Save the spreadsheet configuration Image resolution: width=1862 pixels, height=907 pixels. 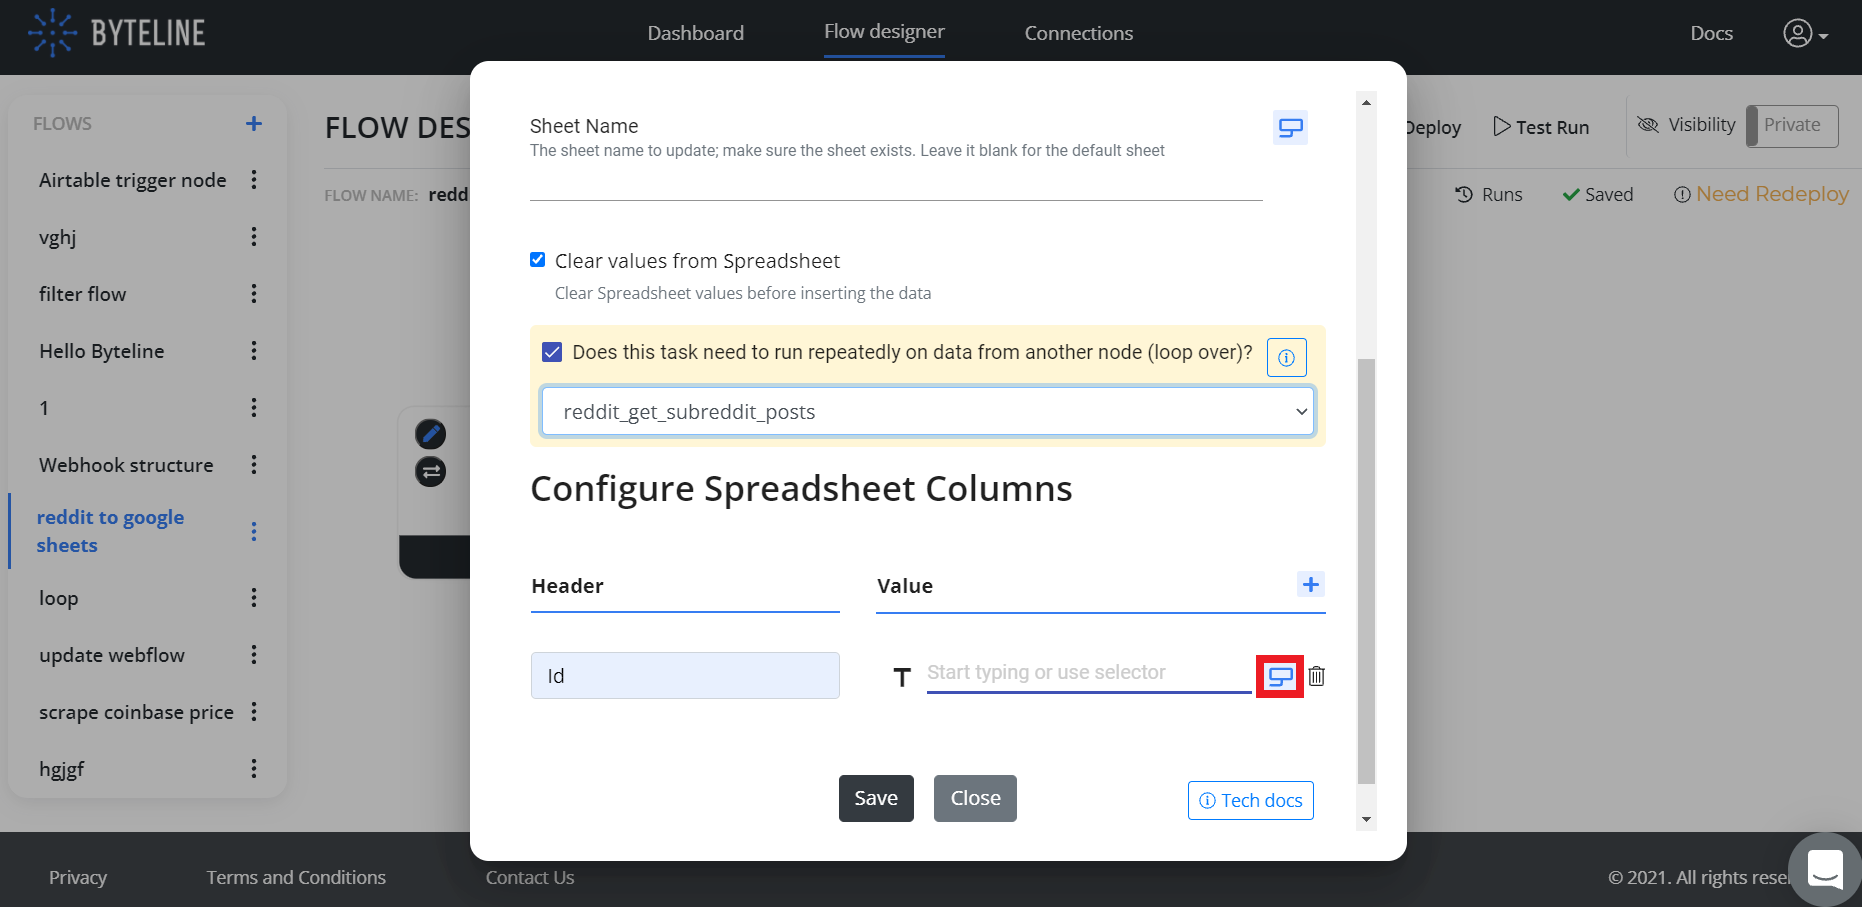click(876, 798)
